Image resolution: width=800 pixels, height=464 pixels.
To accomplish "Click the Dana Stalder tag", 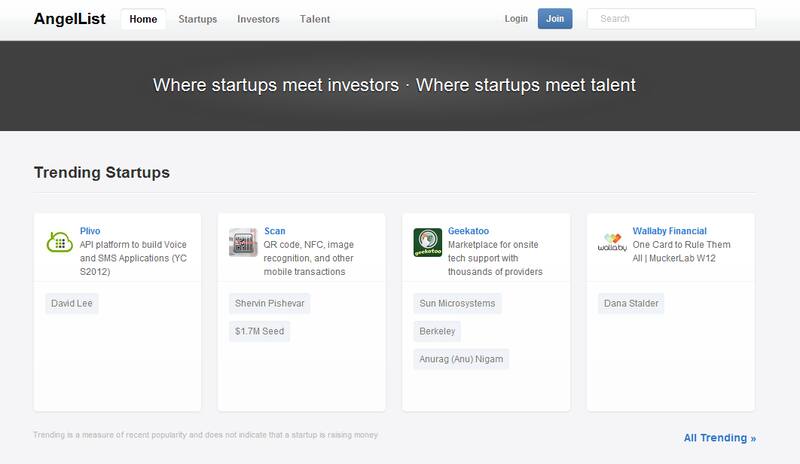I will tap(632, 303).
